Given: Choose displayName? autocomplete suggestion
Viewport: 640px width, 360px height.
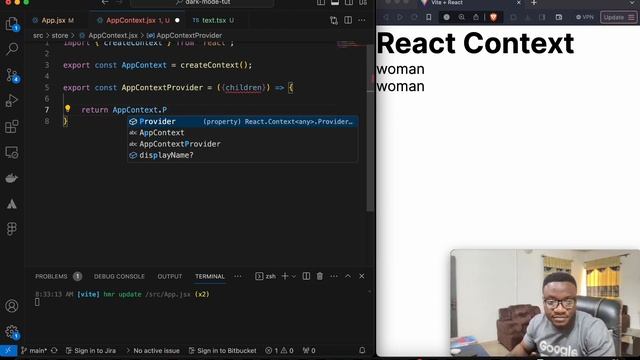Looking at the screenshot, I should (x=243, y=155).
